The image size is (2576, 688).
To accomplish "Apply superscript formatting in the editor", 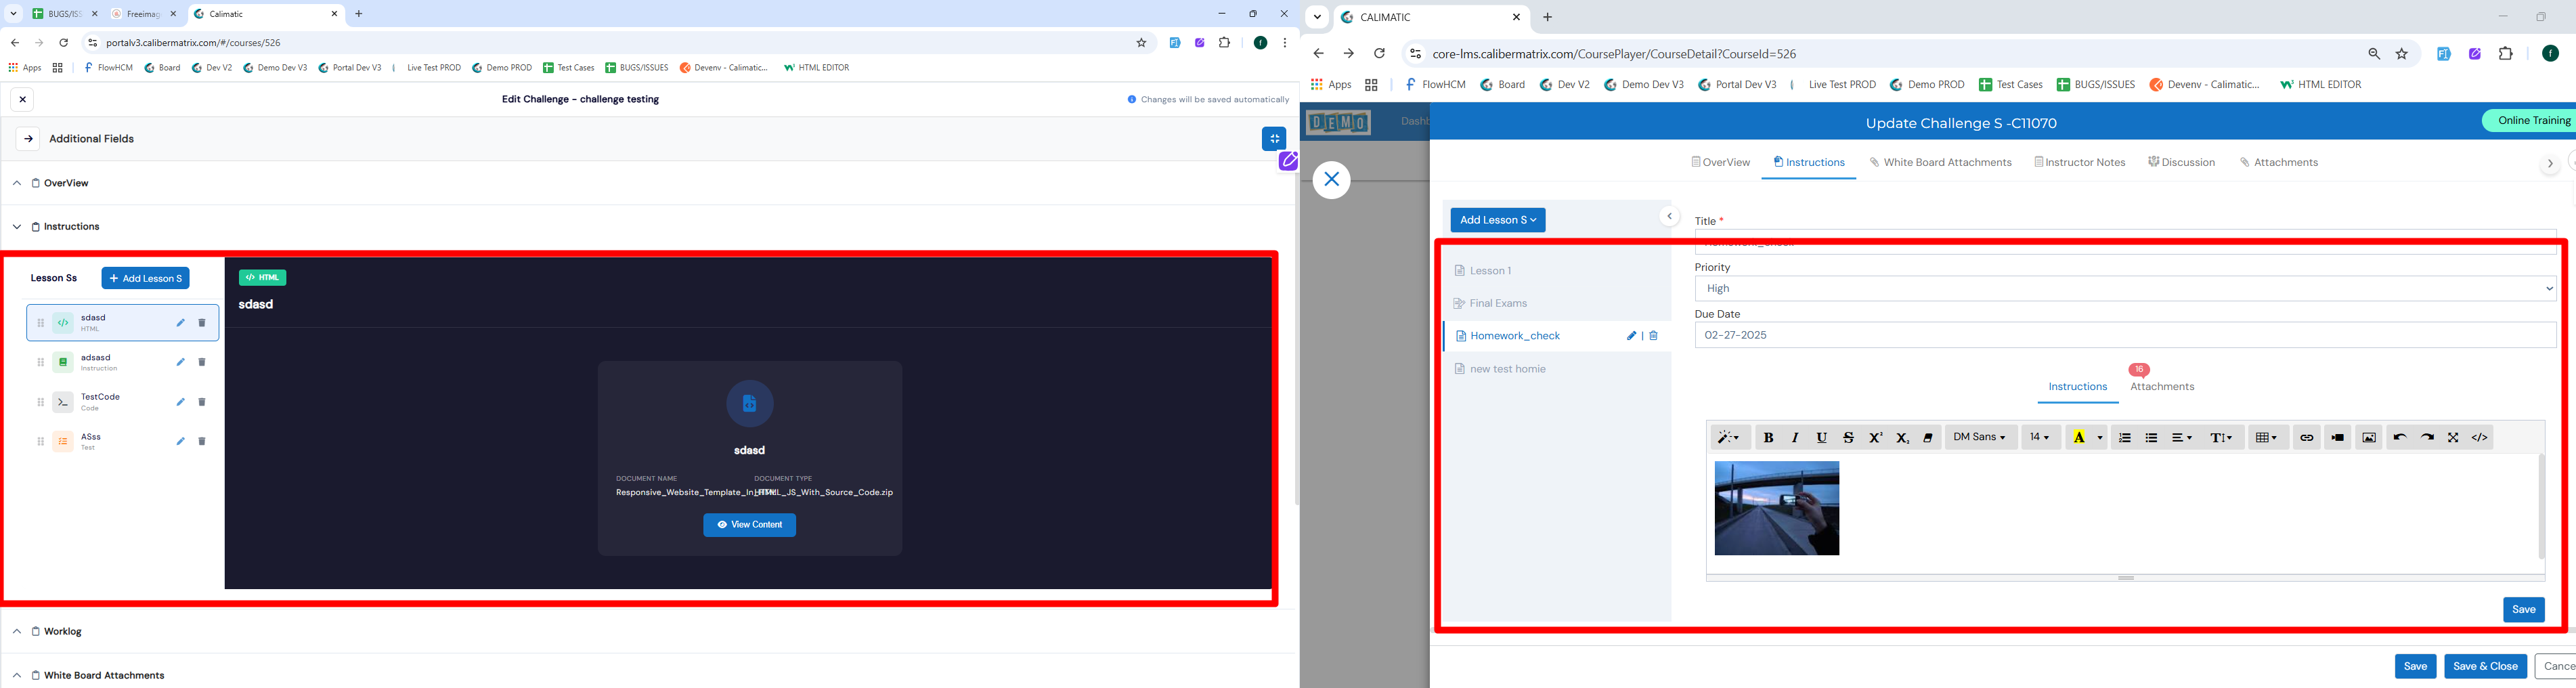I will pos(1876,438).
